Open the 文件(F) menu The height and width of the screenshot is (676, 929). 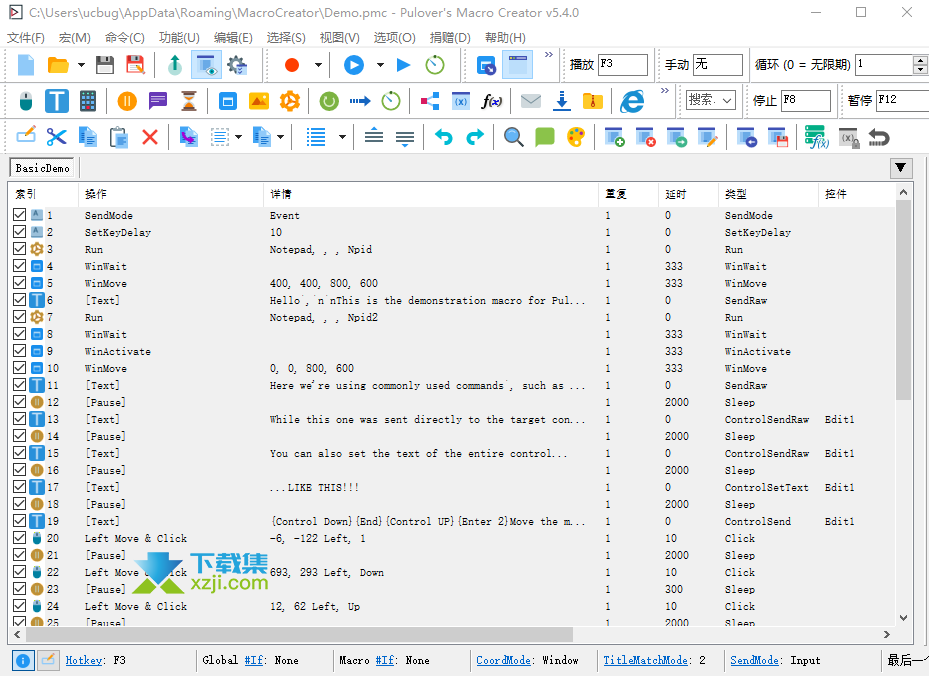[25, 38]
